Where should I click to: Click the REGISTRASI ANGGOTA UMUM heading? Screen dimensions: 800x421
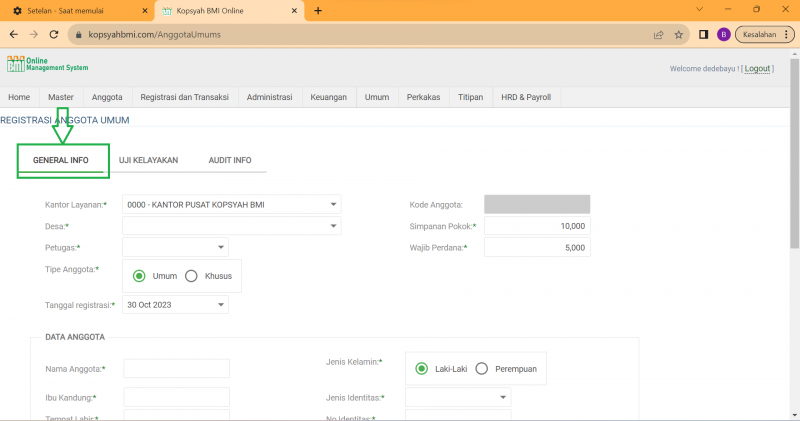pyautogui.click(x=65, y=120)
